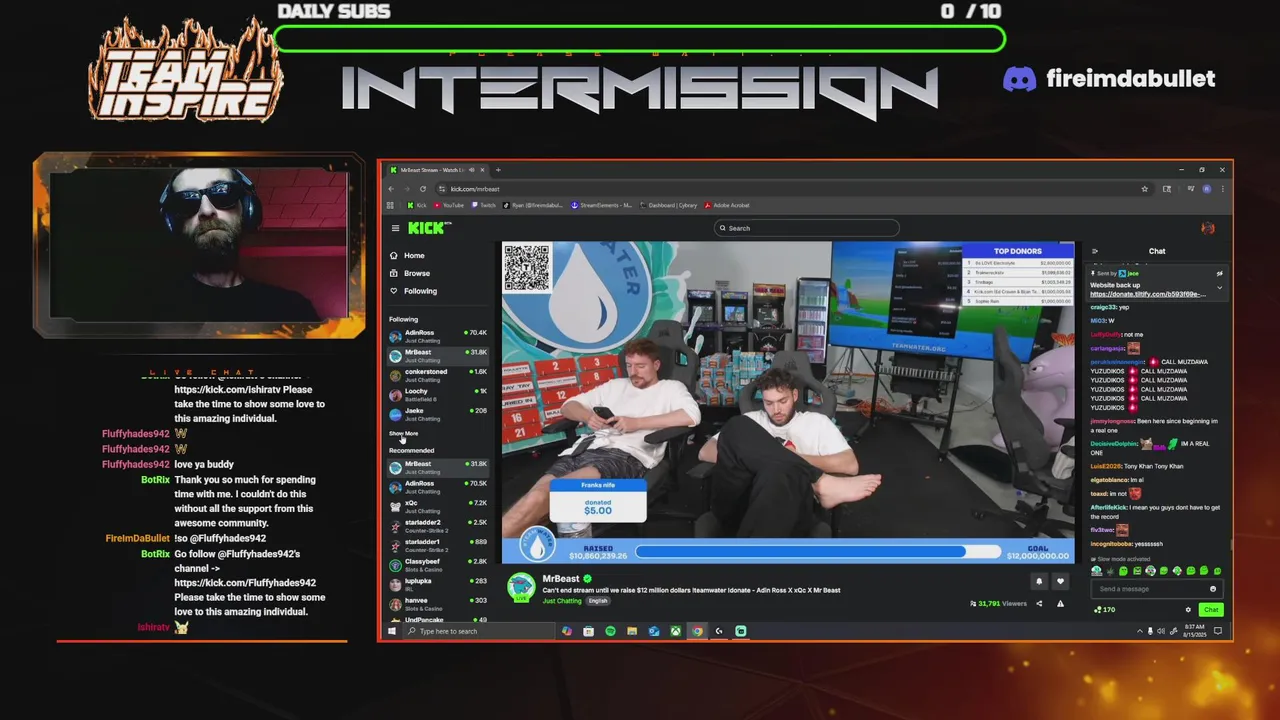Open chat settings gear icon
This screenshot has height=720, width=1280.
1188,609
